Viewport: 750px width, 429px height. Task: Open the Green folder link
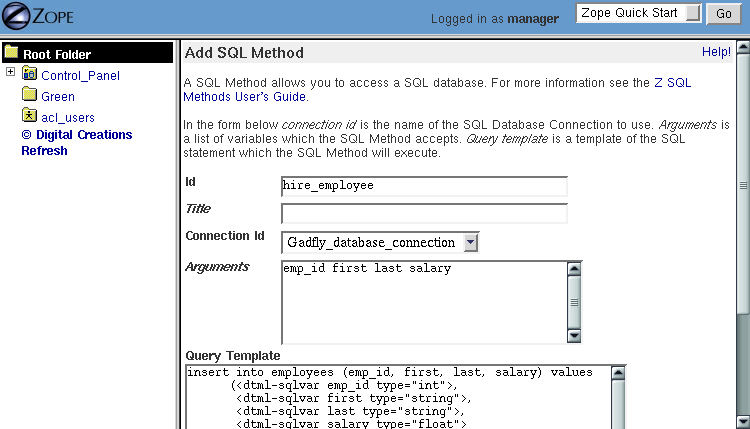[57, 97]
